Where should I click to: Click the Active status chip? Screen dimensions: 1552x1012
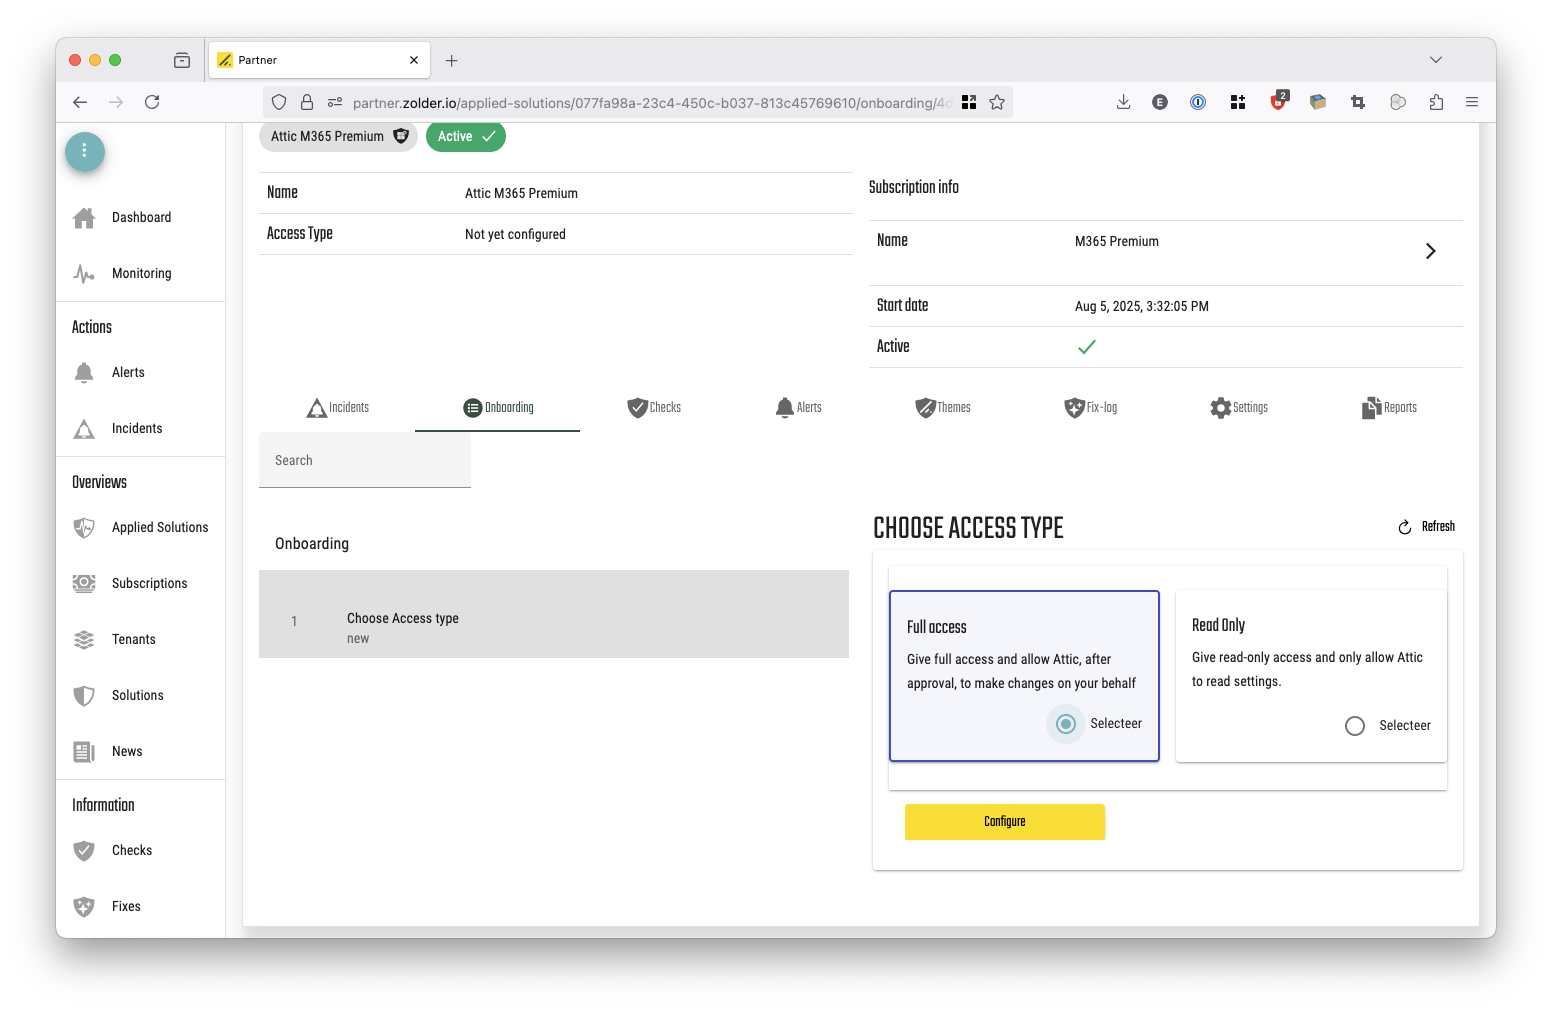pos(465,137)
